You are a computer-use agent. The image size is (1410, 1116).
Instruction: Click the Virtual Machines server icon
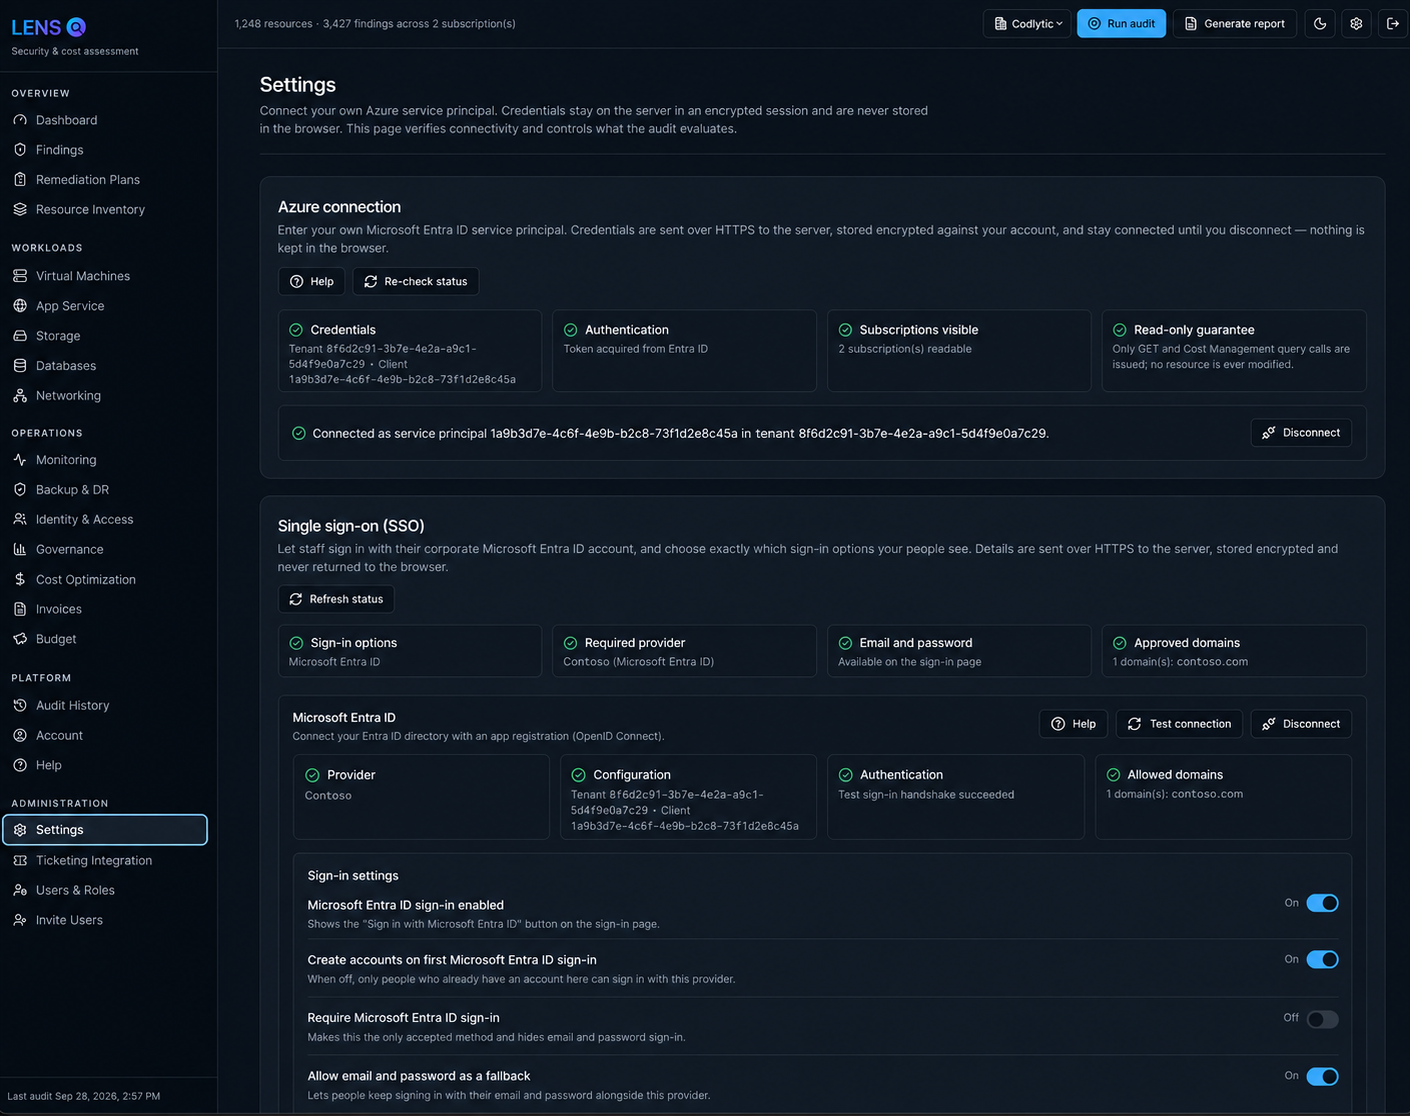point(20,276)
